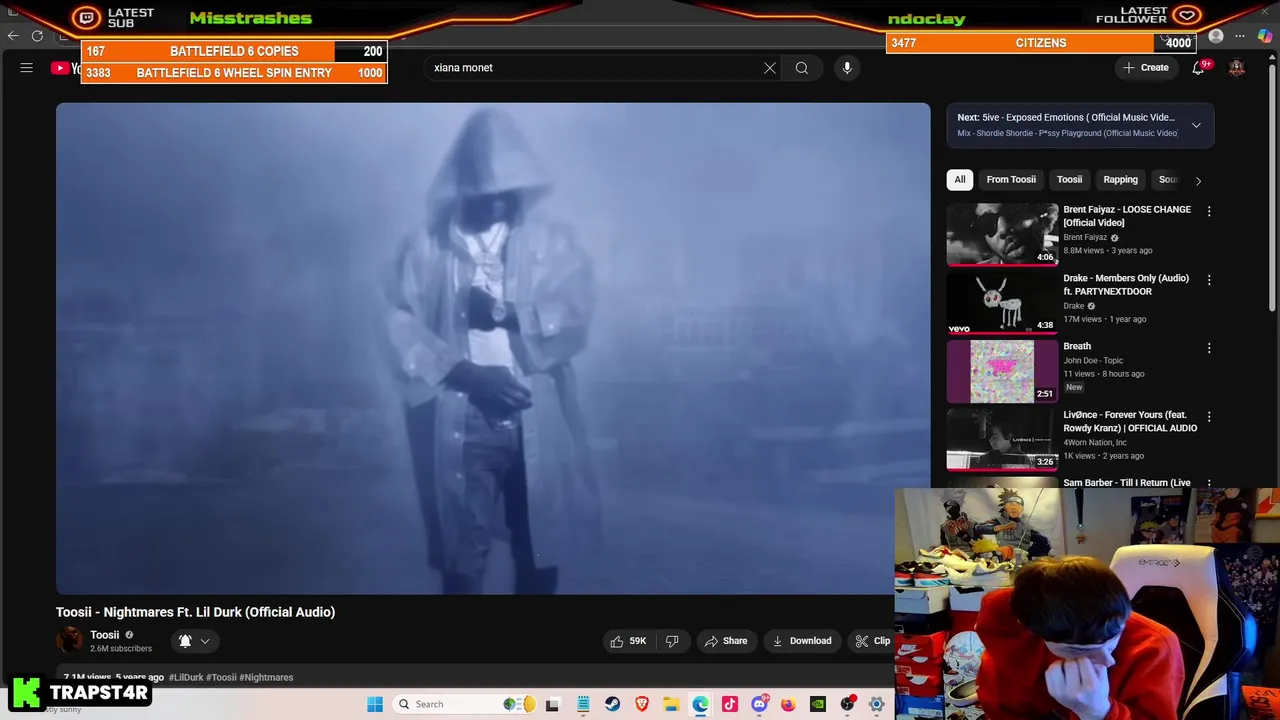
Task: Open NVIDIA app from the taskbar
Action: click(818, 704)
